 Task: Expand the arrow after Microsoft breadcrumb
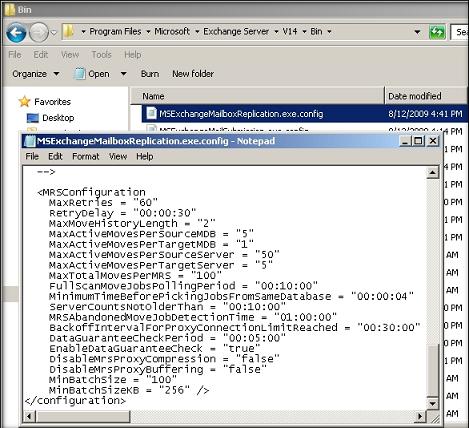[x=197, y=32]
